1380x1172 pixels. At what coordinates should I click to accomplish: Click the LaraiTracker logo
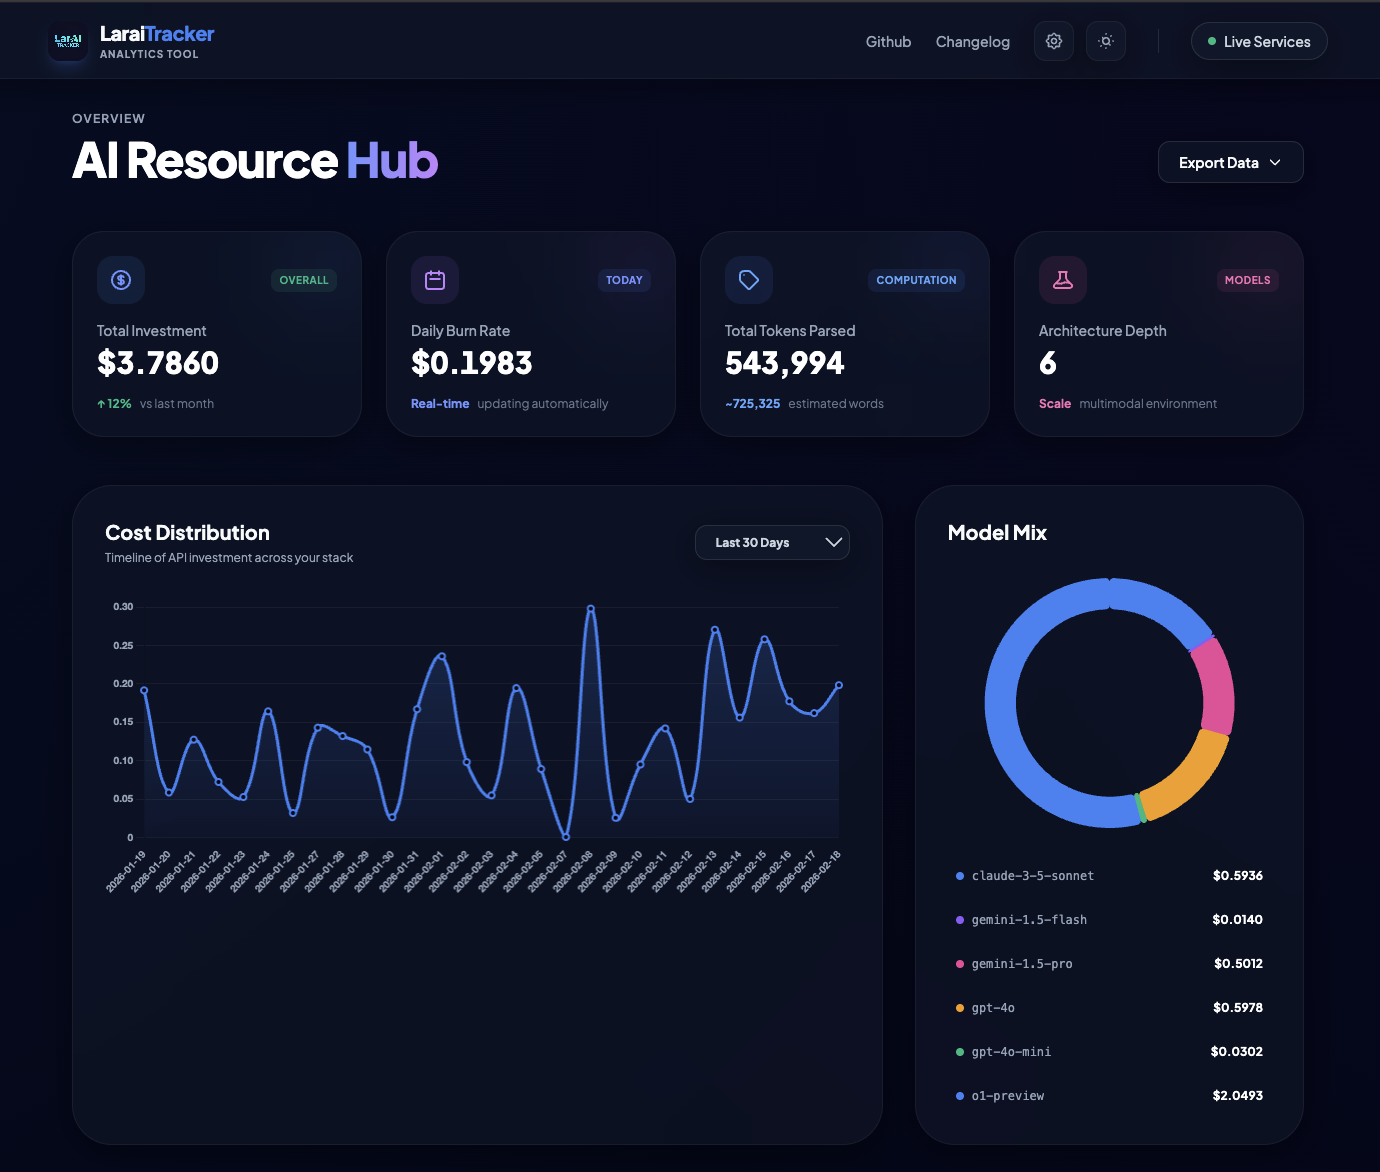point(67,41)
